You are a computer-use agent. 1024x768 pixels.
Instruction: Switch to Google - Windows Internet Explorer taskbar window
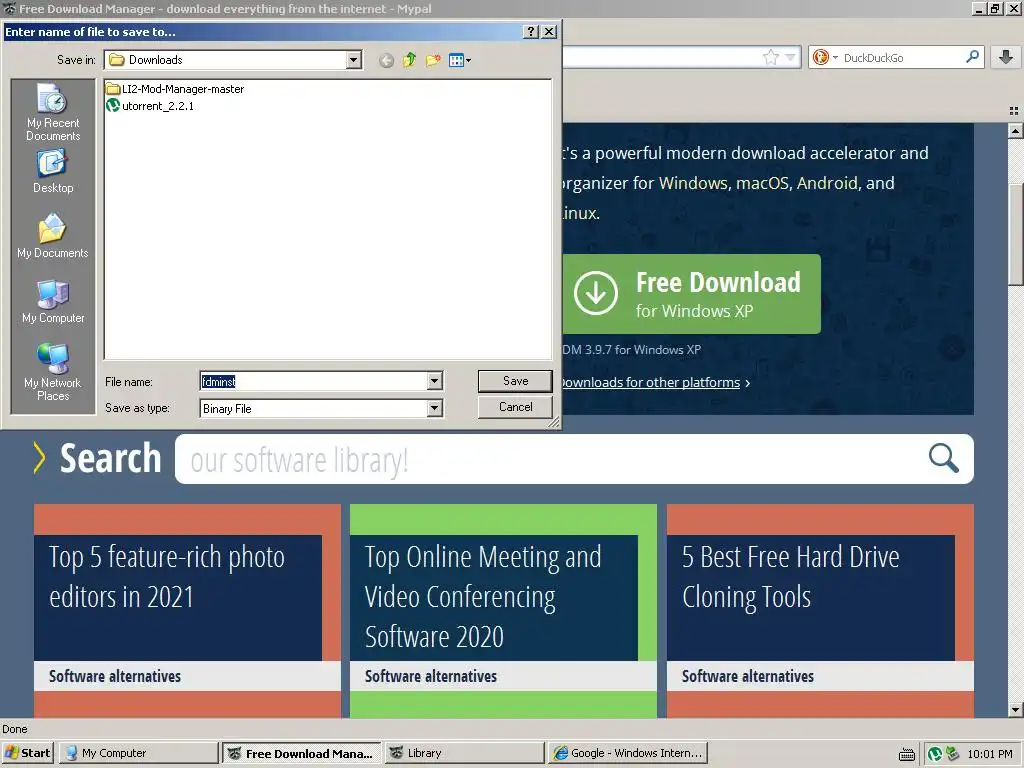click(x=628, y=753)
